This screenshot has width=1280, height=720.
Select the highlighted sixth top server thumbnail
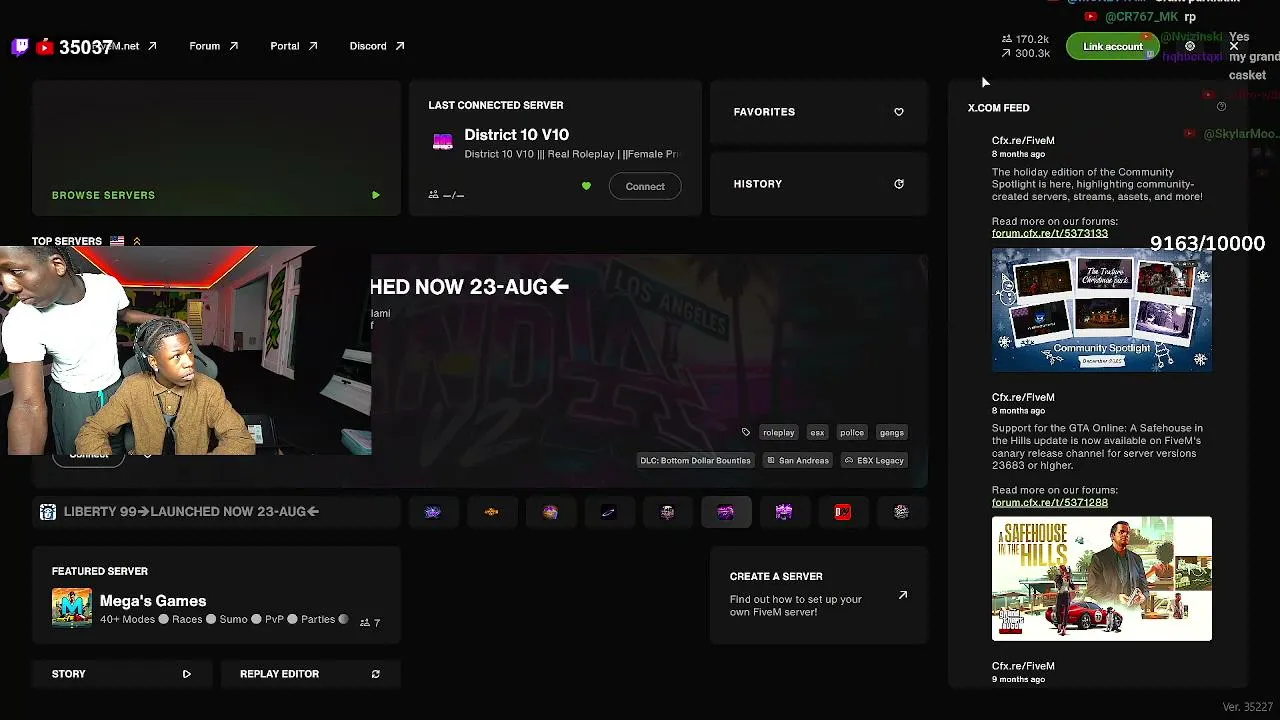point(726,512)
